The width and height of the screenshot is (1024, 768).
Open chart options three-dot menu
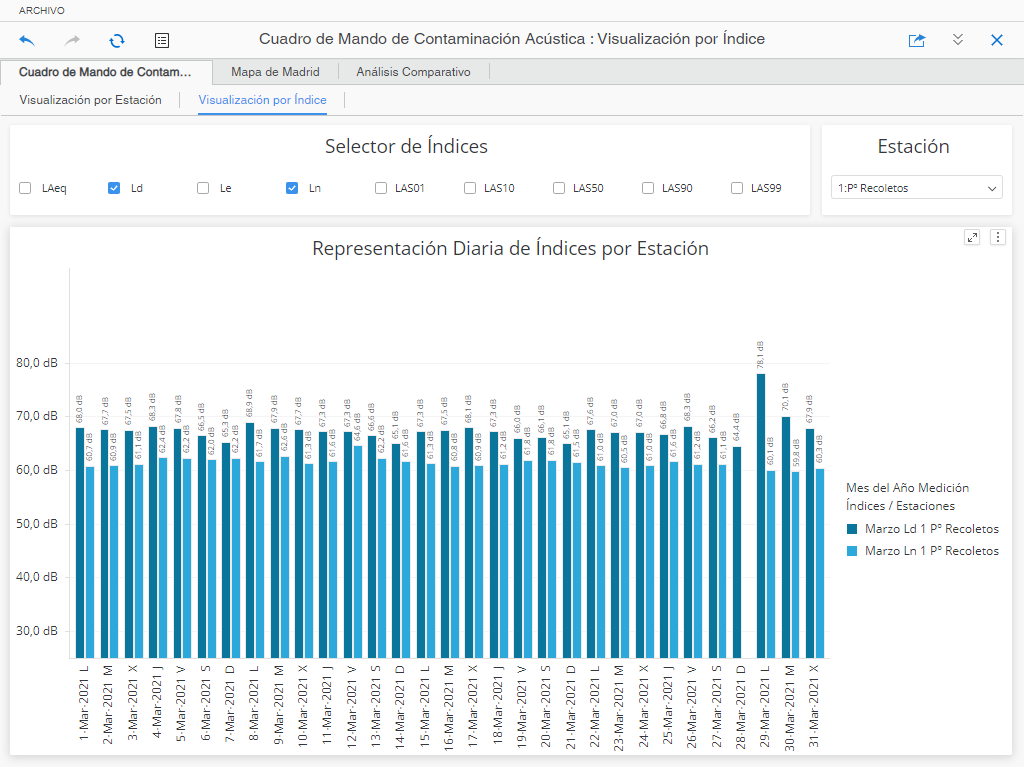coord(997,237)
